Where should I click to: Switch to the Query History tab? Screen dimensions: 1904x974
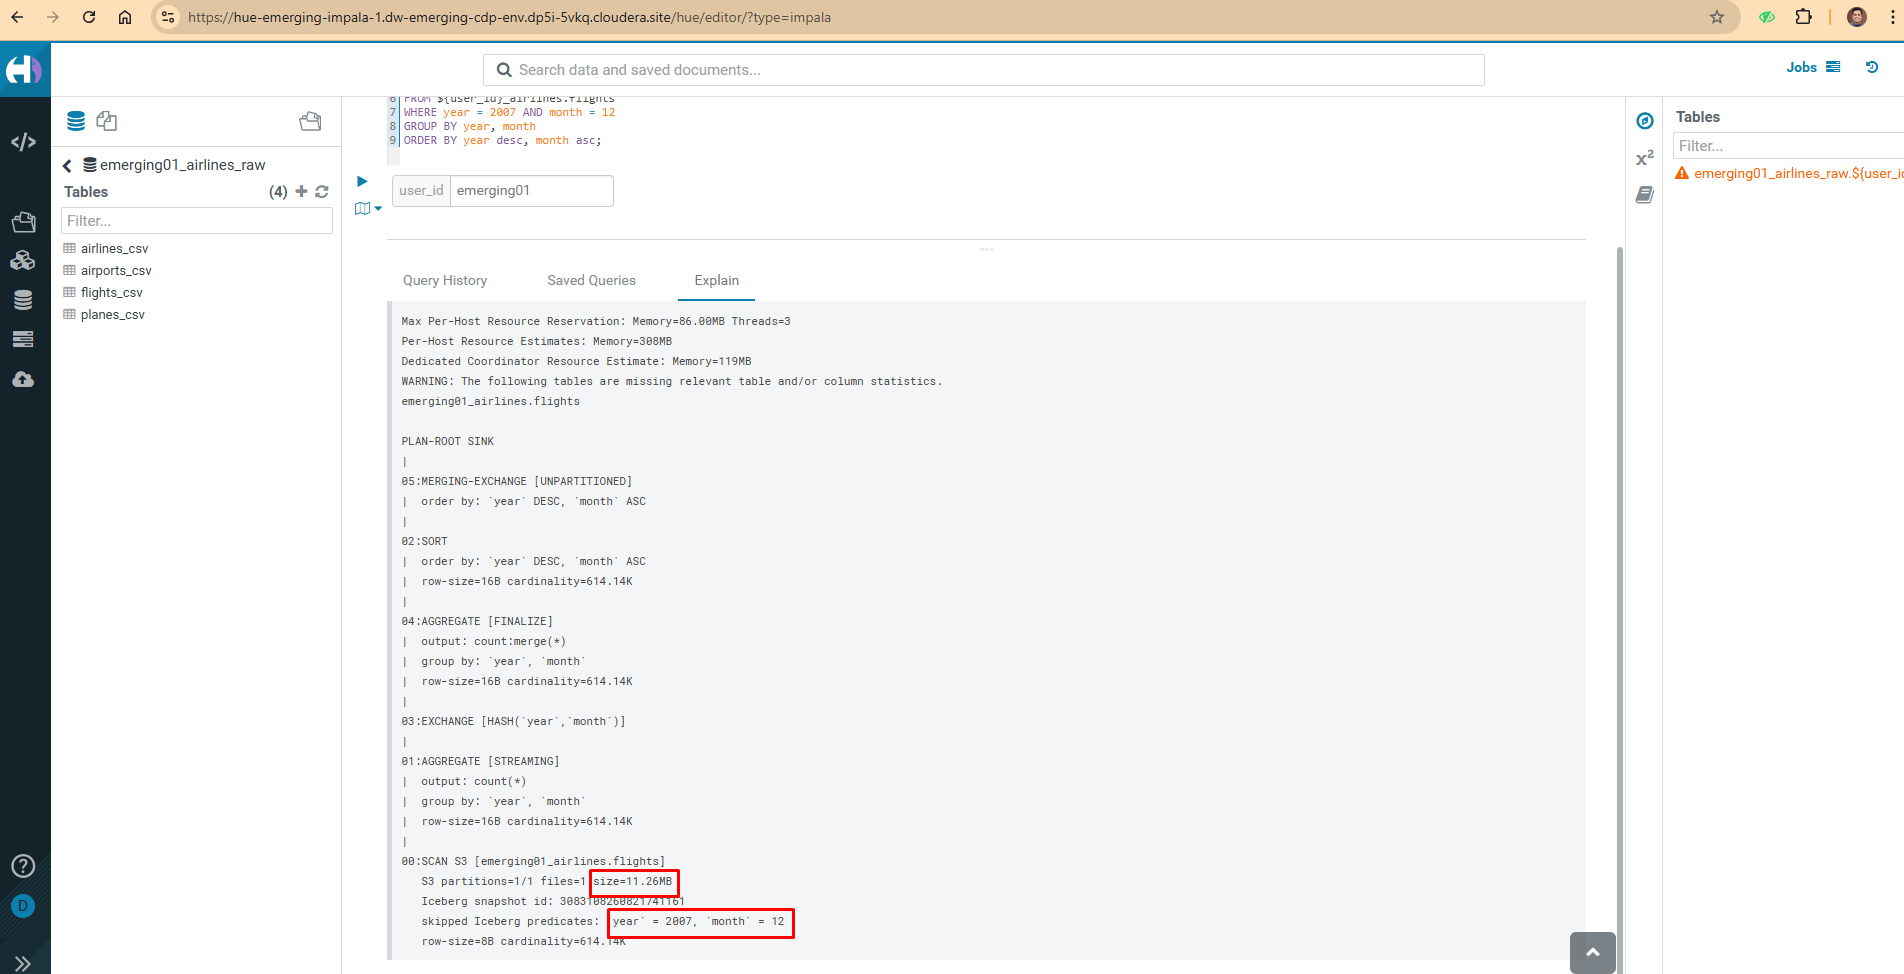445,280
